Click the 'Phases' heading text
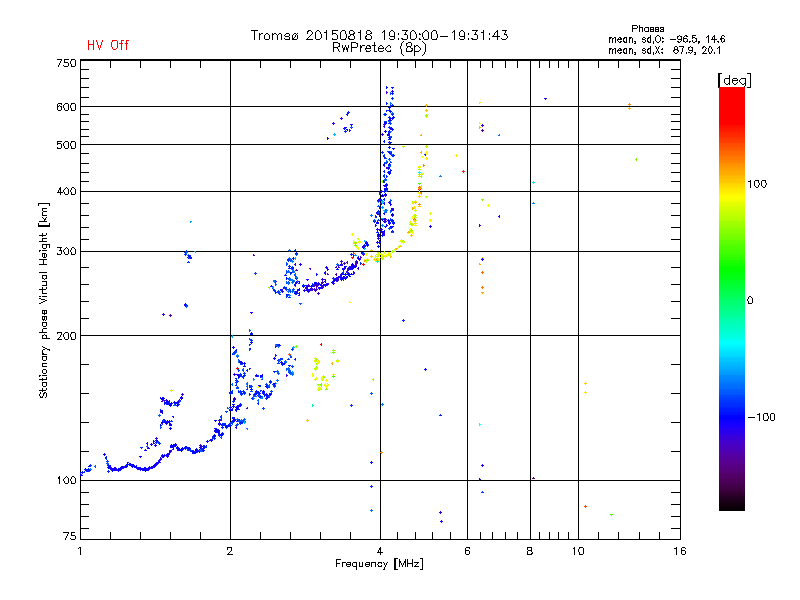The height and width of the screenshot is (600, 800). [x=647, y=29]
